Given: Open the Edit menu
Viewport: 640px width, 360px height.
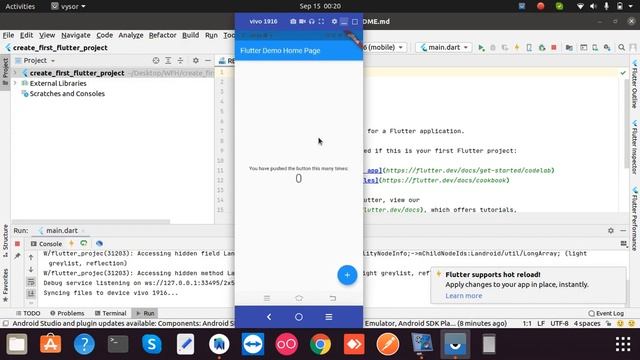Looking at the screenshot, I should tap(27, 35).
